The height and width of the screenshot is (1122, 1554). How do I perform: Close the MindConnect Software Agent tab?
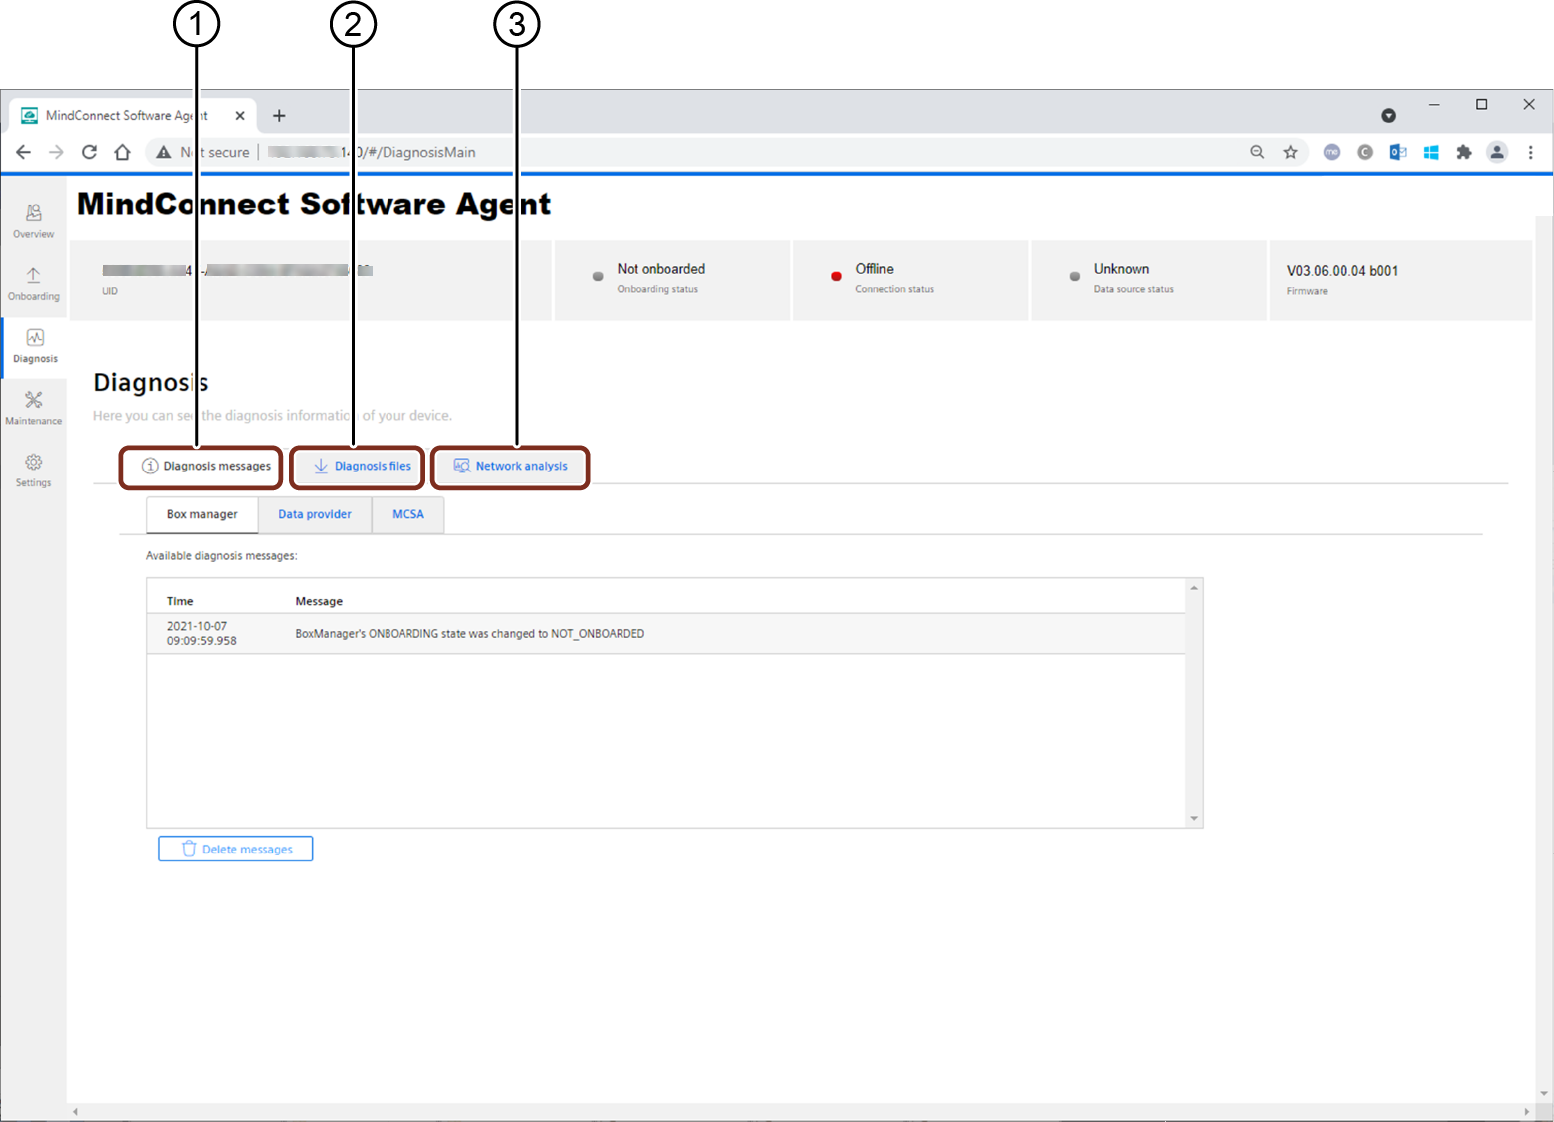pyautogui.click(x=240, y=116)
